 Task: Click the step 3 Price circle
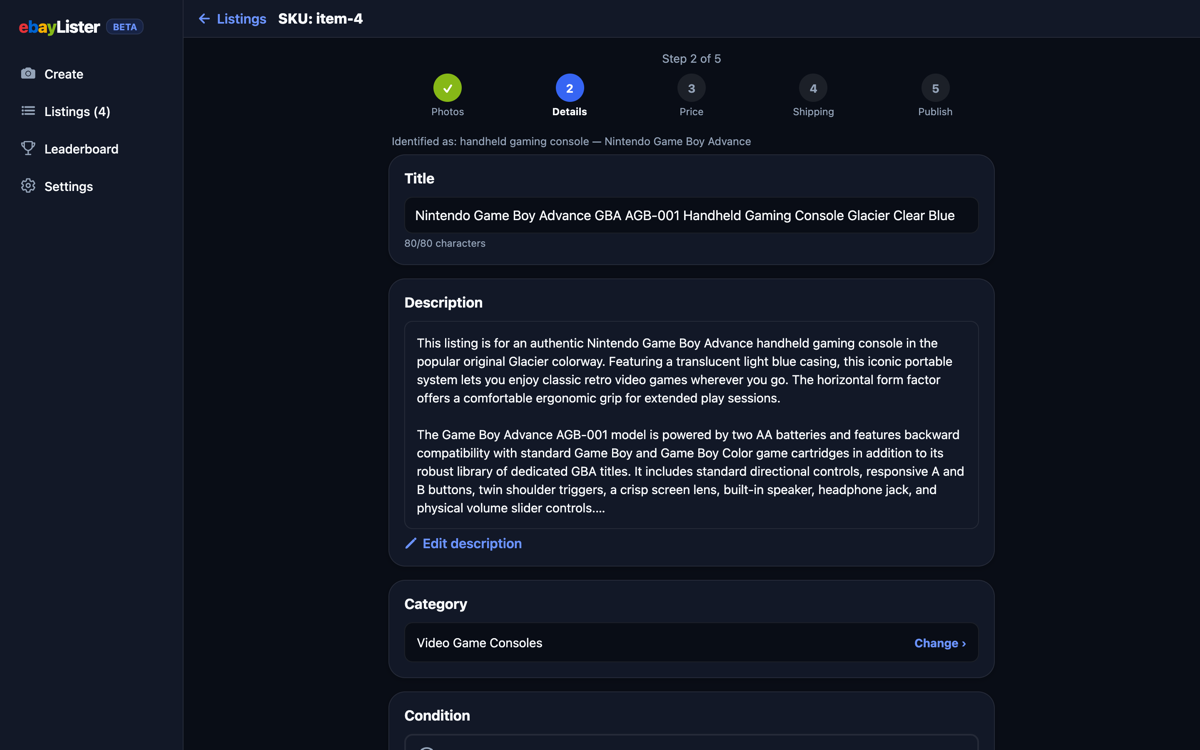pos(691,88)
